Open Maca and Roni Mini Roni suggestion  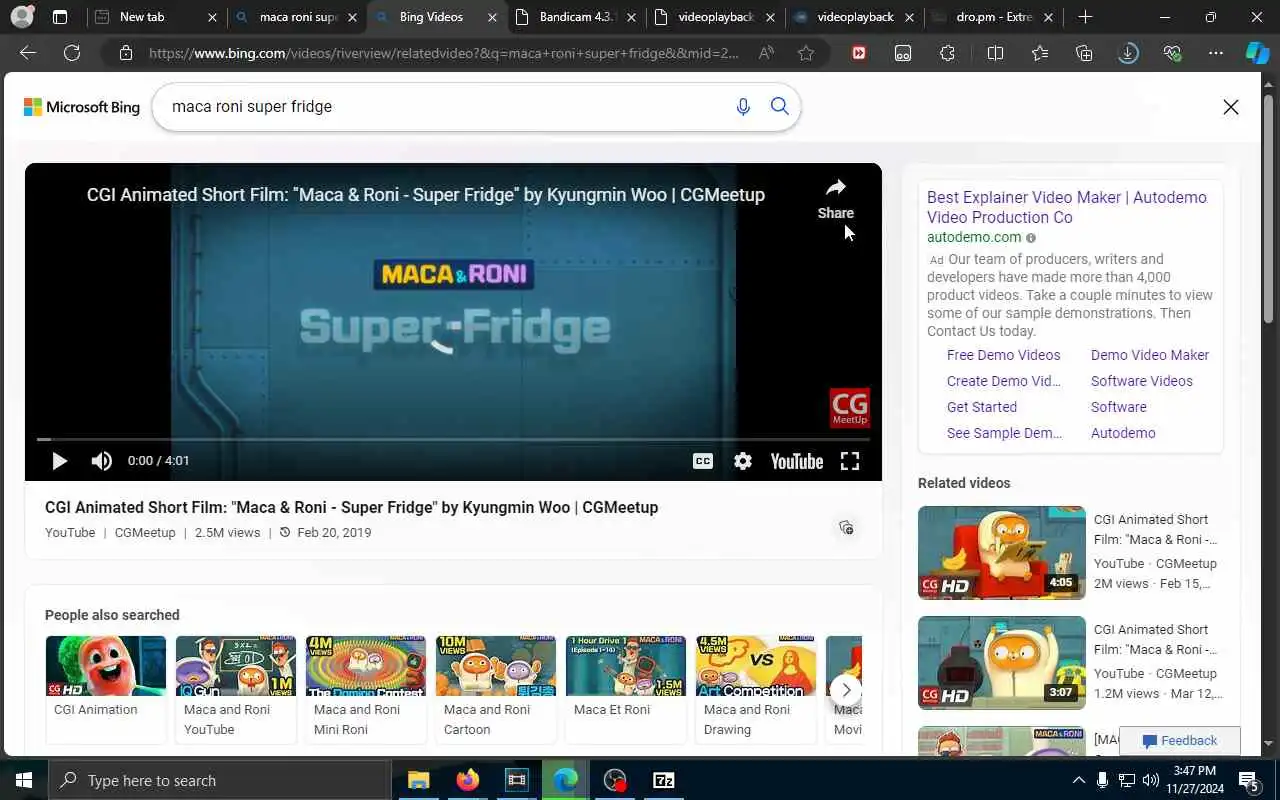pos(366,690)
